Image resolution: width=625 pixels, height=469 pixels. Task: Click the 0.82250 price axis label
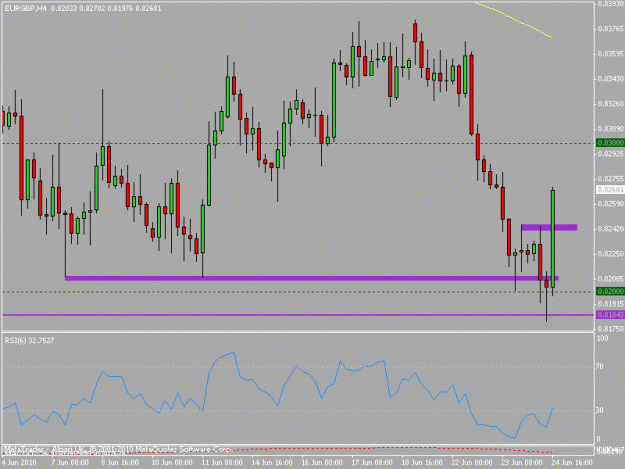pyautogui.click(x=611, y=254)
